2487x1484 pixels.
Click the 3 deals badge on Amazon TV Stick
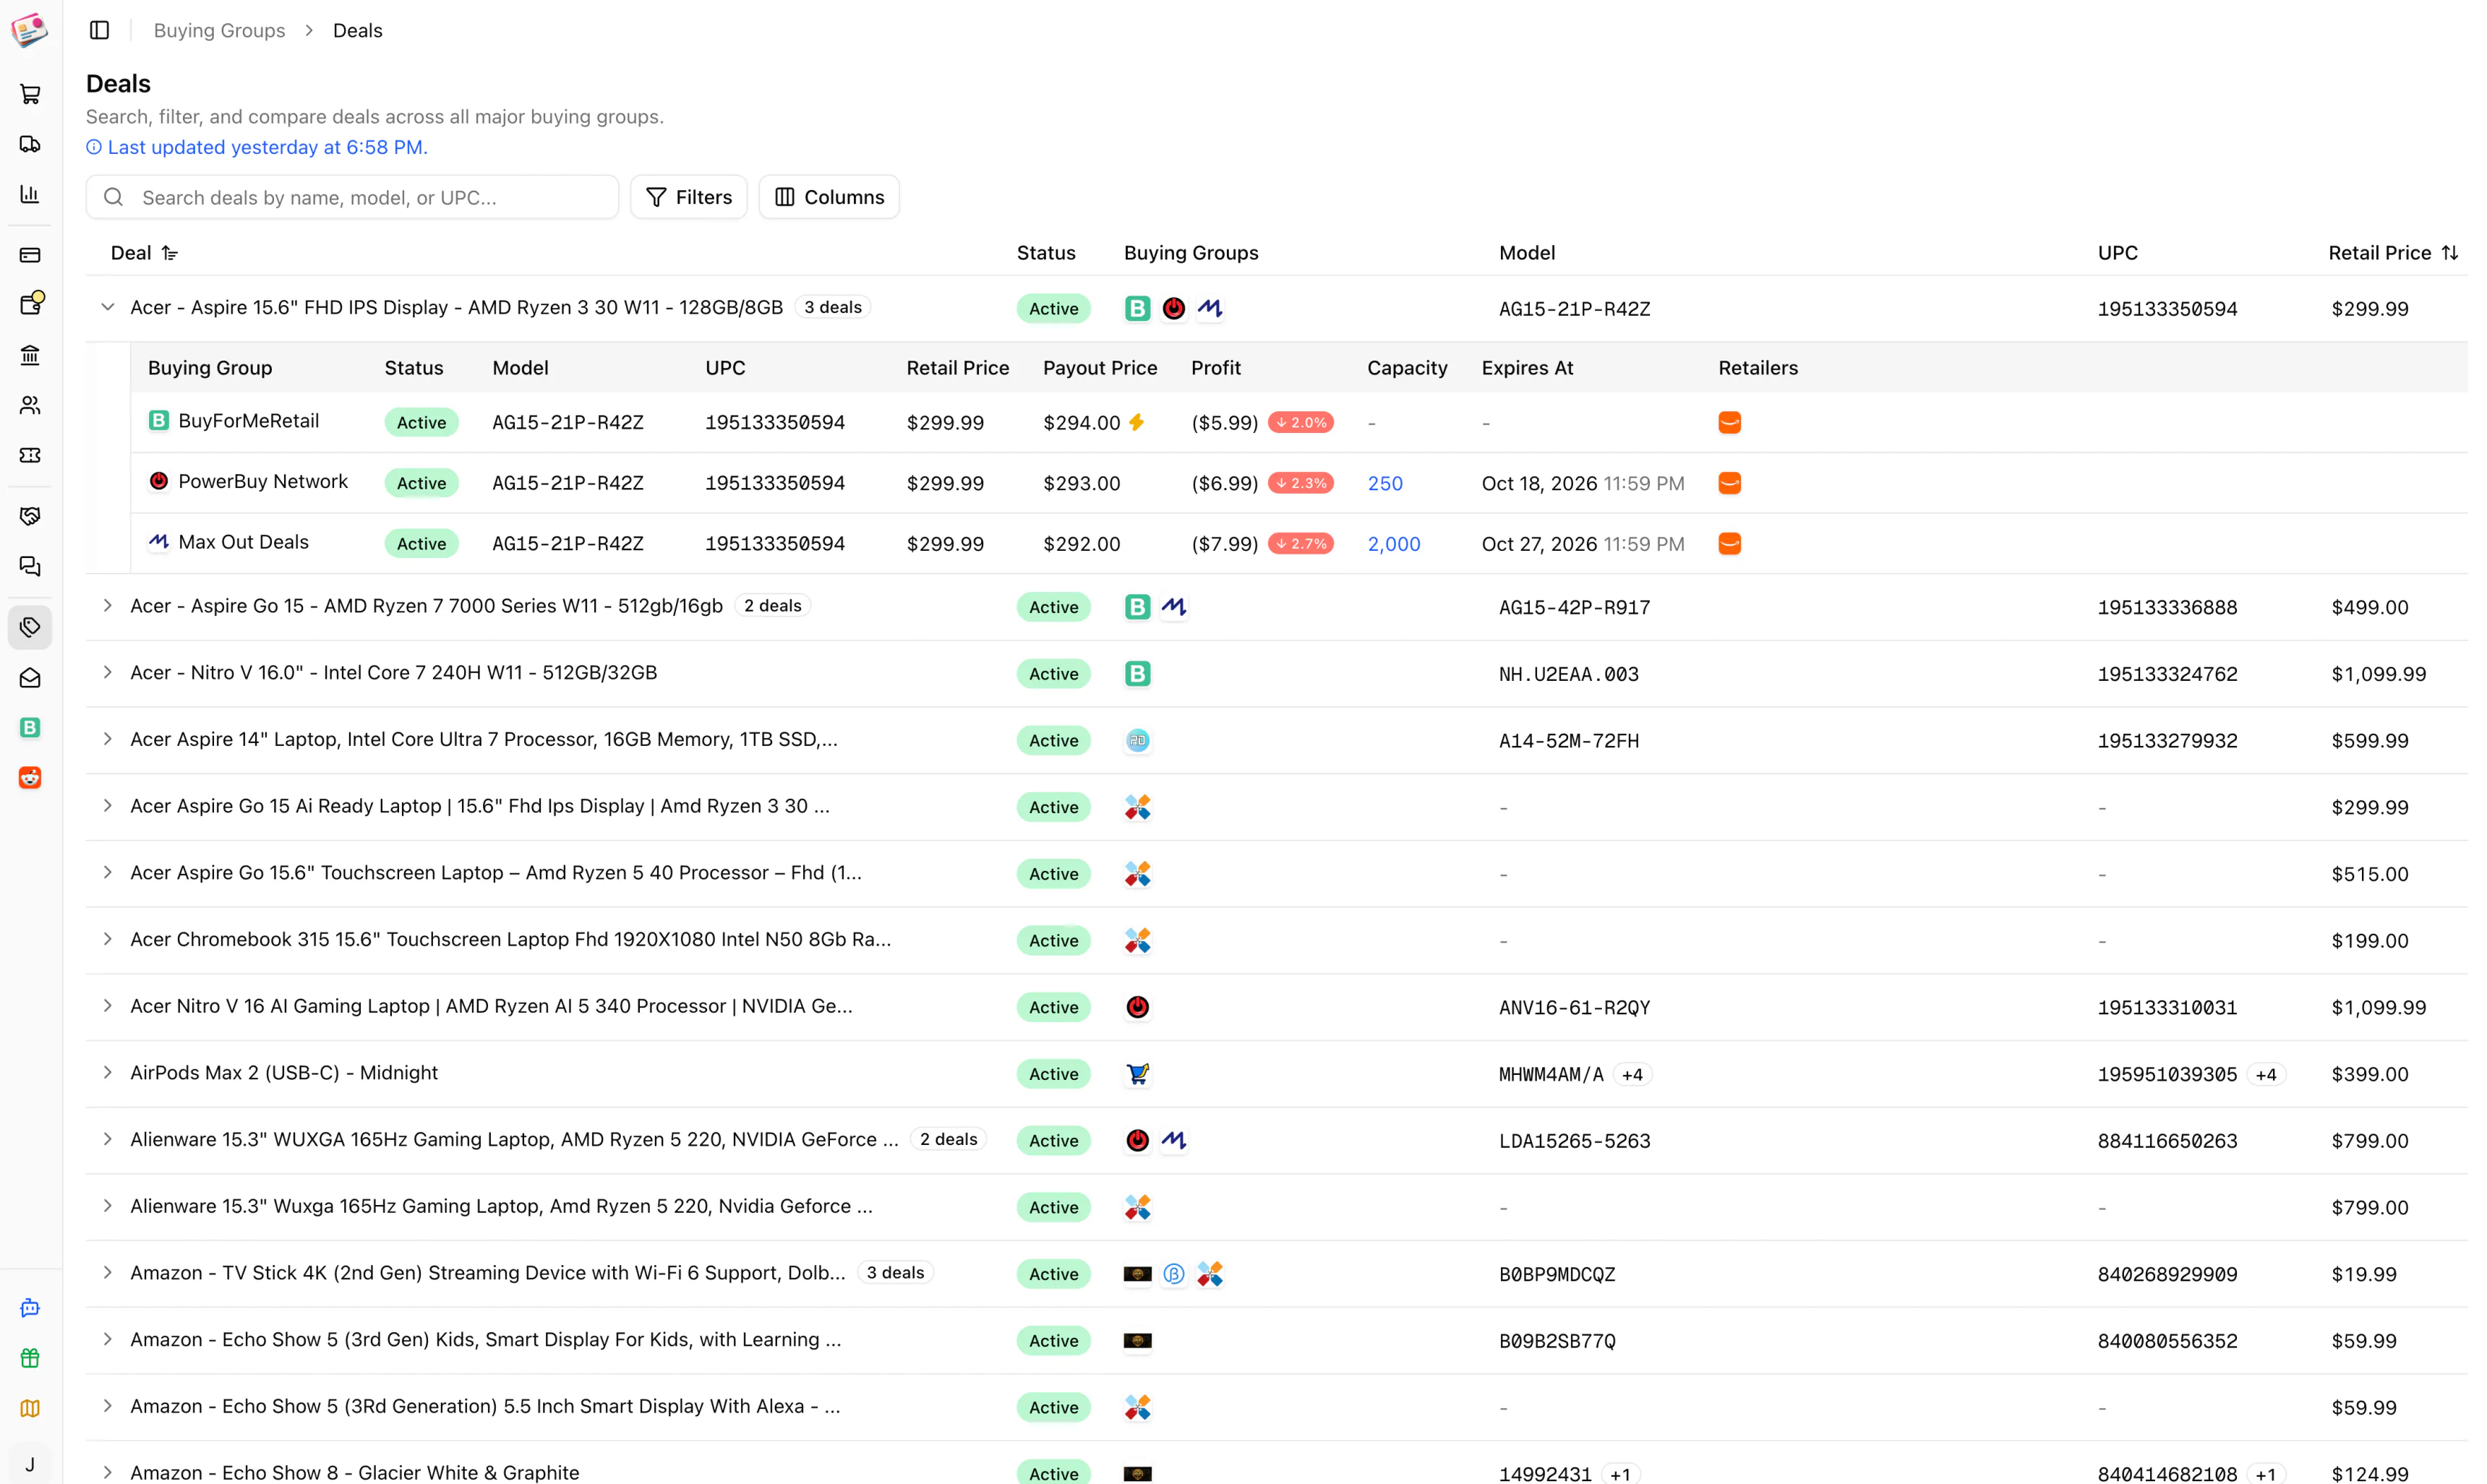click(x=895, y=1273)
